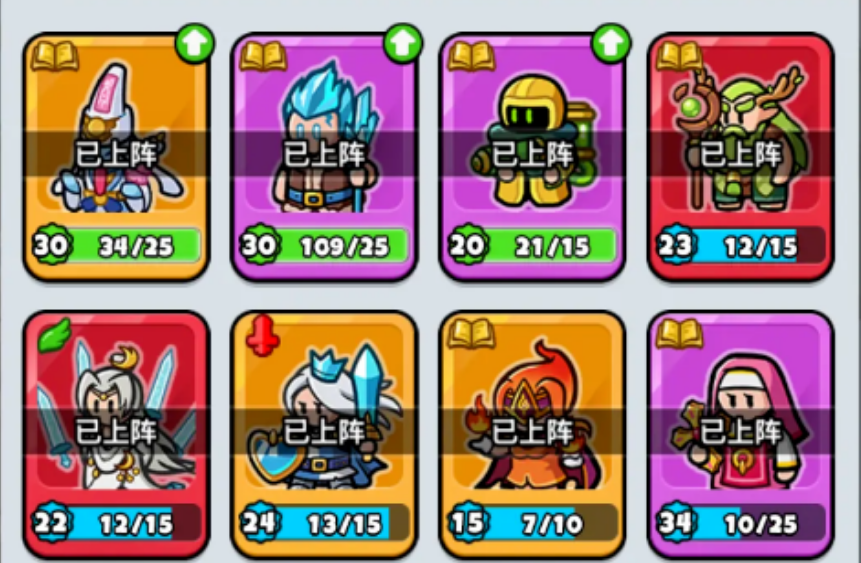Tap the green leaf icon on sword angel card
This screenshot has height=563, width=861.
pyautogui.click(x=55, y=335)
